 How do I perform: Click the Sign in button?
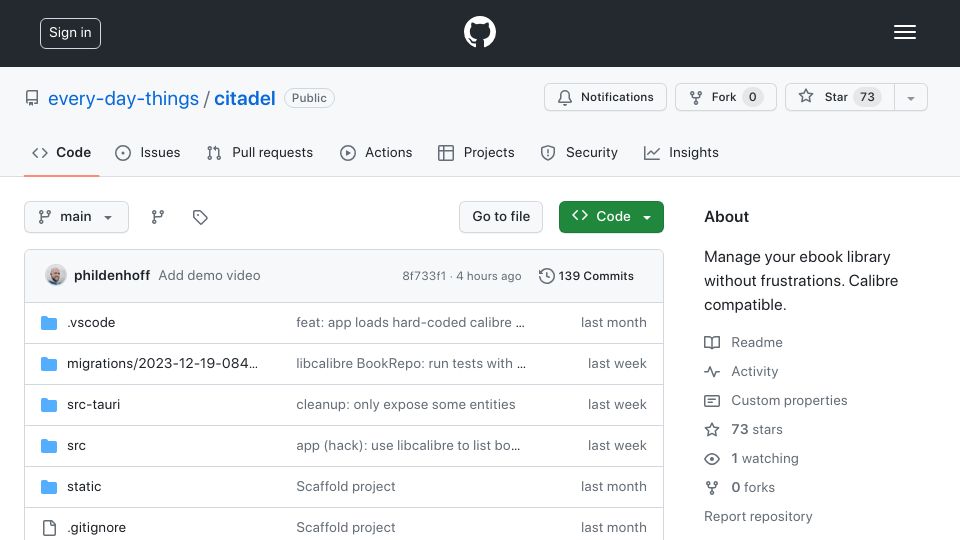pyautogui.click(x=70, y=33)
